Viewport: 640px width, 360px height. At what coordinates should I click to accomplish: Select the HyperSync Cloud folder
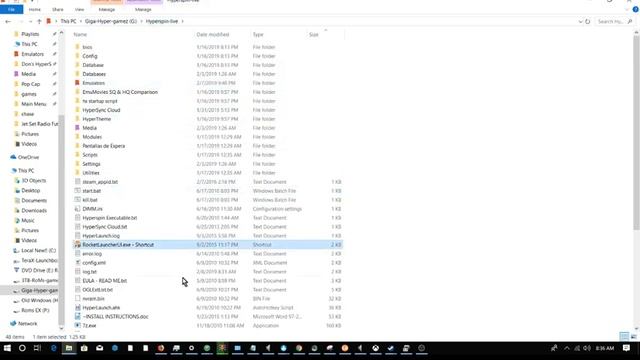pos(101,110)
